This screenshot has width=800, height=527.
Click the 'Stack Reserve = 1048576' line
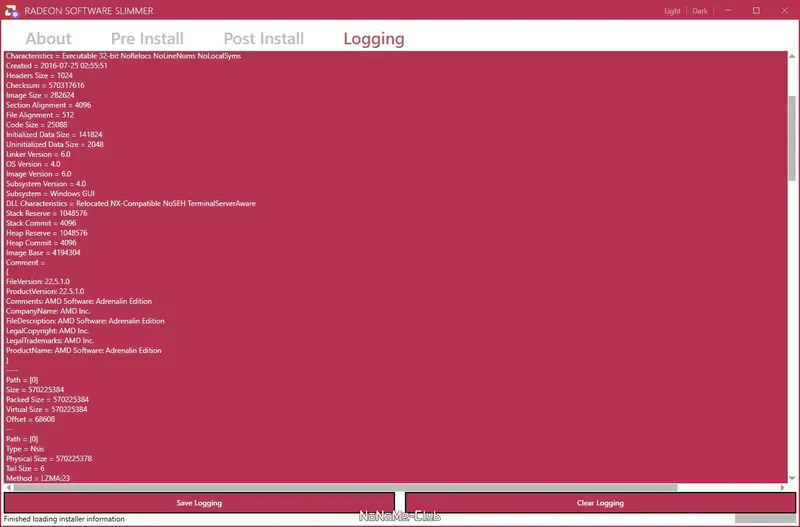pyautogui.click(x=46, y=213)
